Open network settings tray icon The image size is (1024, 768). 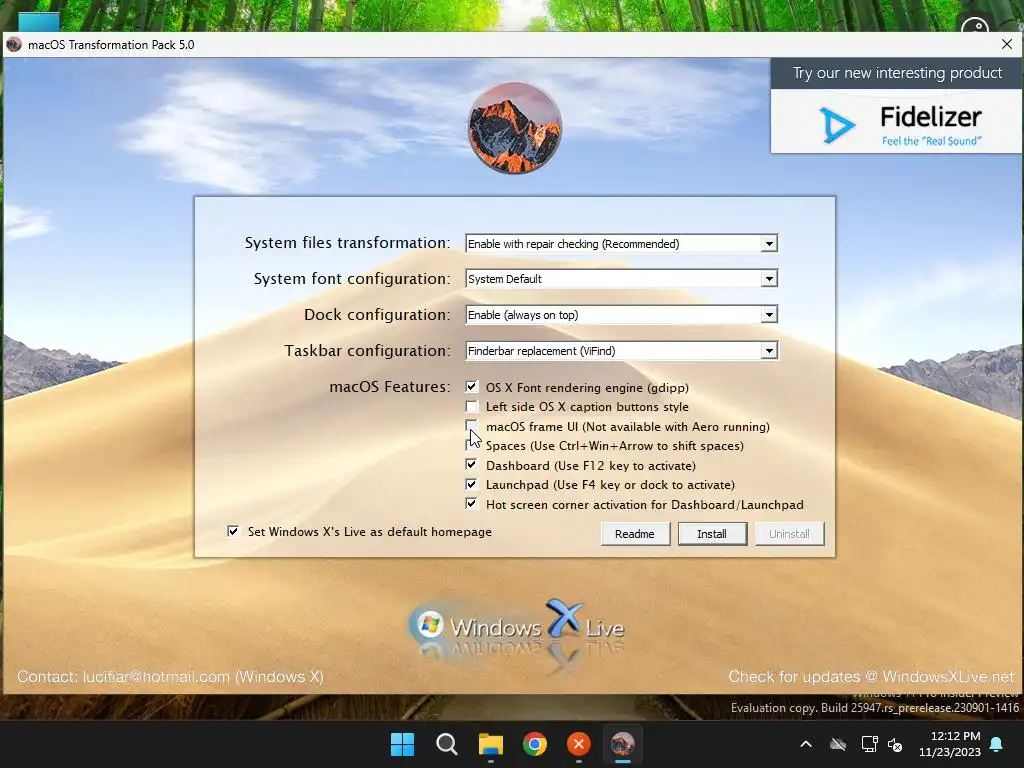pos(869,744)
